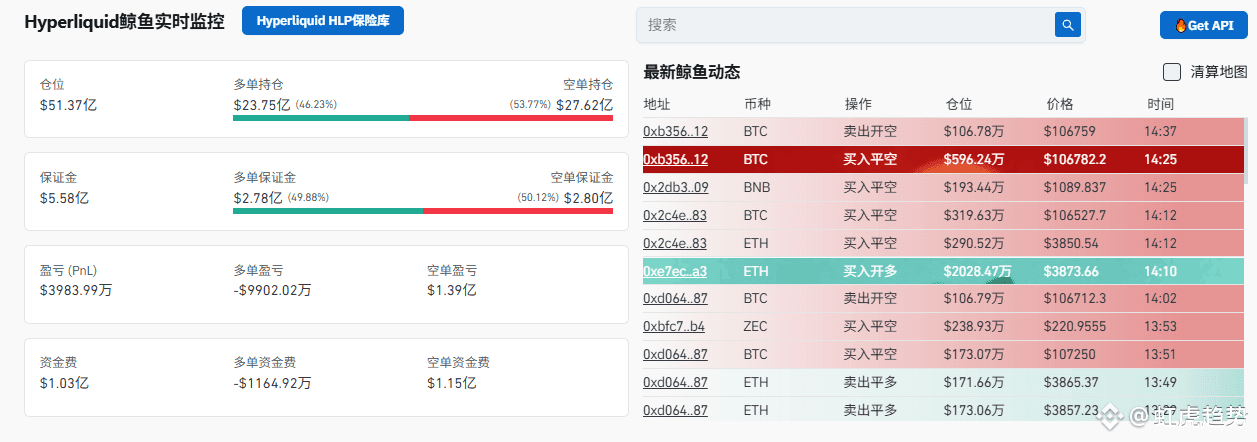This screenshot has width=1257, height=442.
Task: Open address 0xbfc7..b4 ZEC row
Action: 674,326
